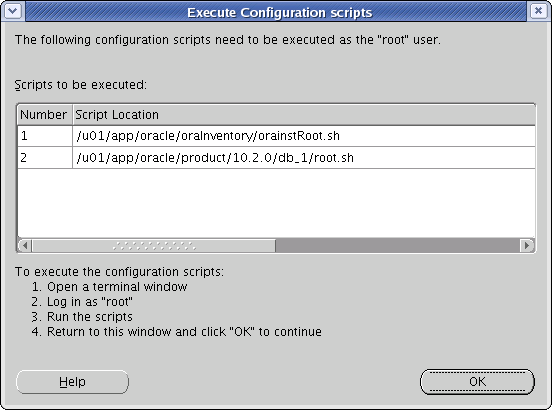The height and width of the screenshot is (410, 552).
Task: Close the Execute Configuration scripts dialog
Action: (x=538, y=11)
